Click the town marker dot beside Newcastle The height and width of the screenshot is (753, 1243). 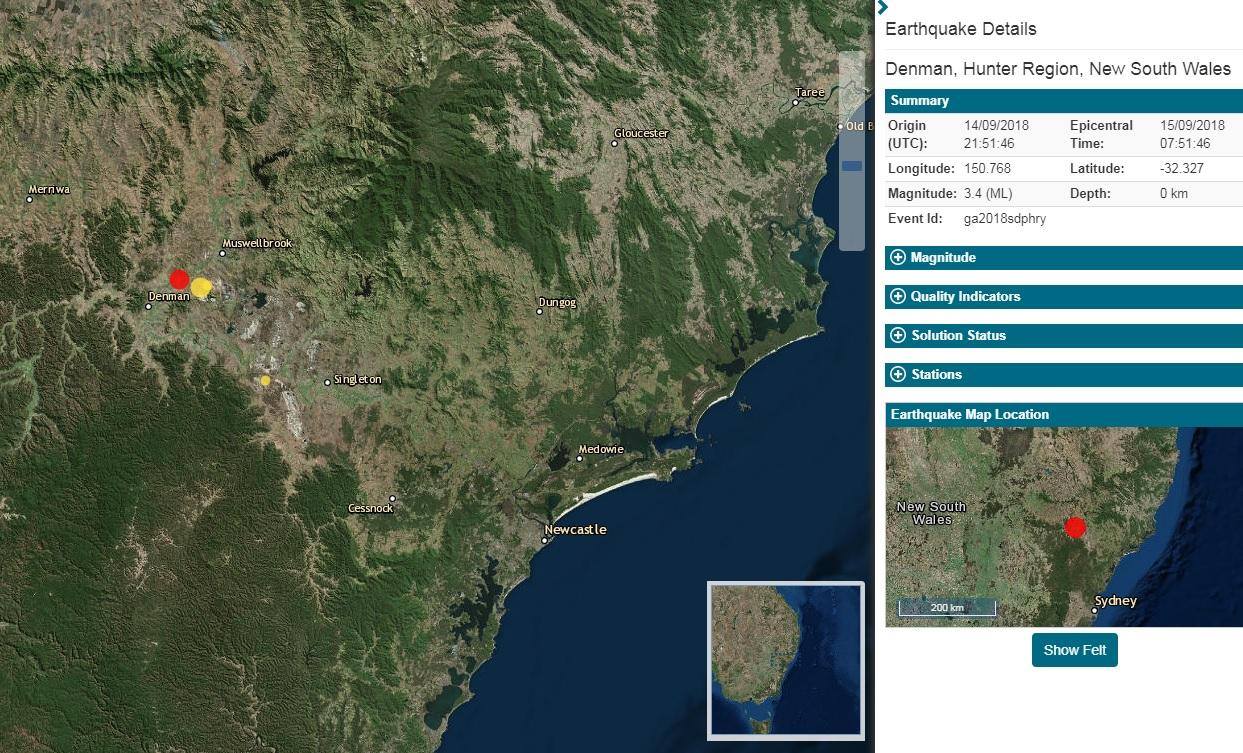coord(544,539)
